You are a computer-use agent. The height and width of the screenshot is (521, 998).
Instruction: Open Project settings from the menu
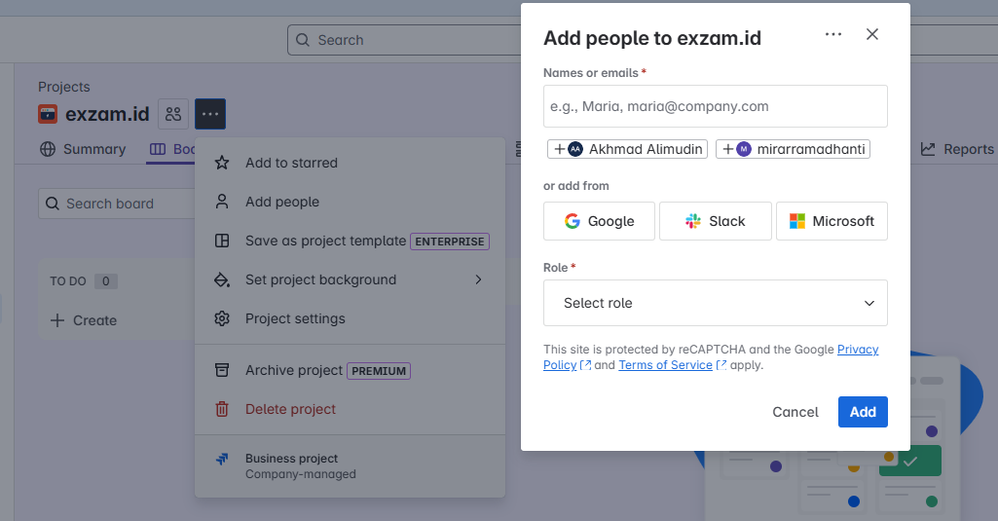click(x=350, y=319)
